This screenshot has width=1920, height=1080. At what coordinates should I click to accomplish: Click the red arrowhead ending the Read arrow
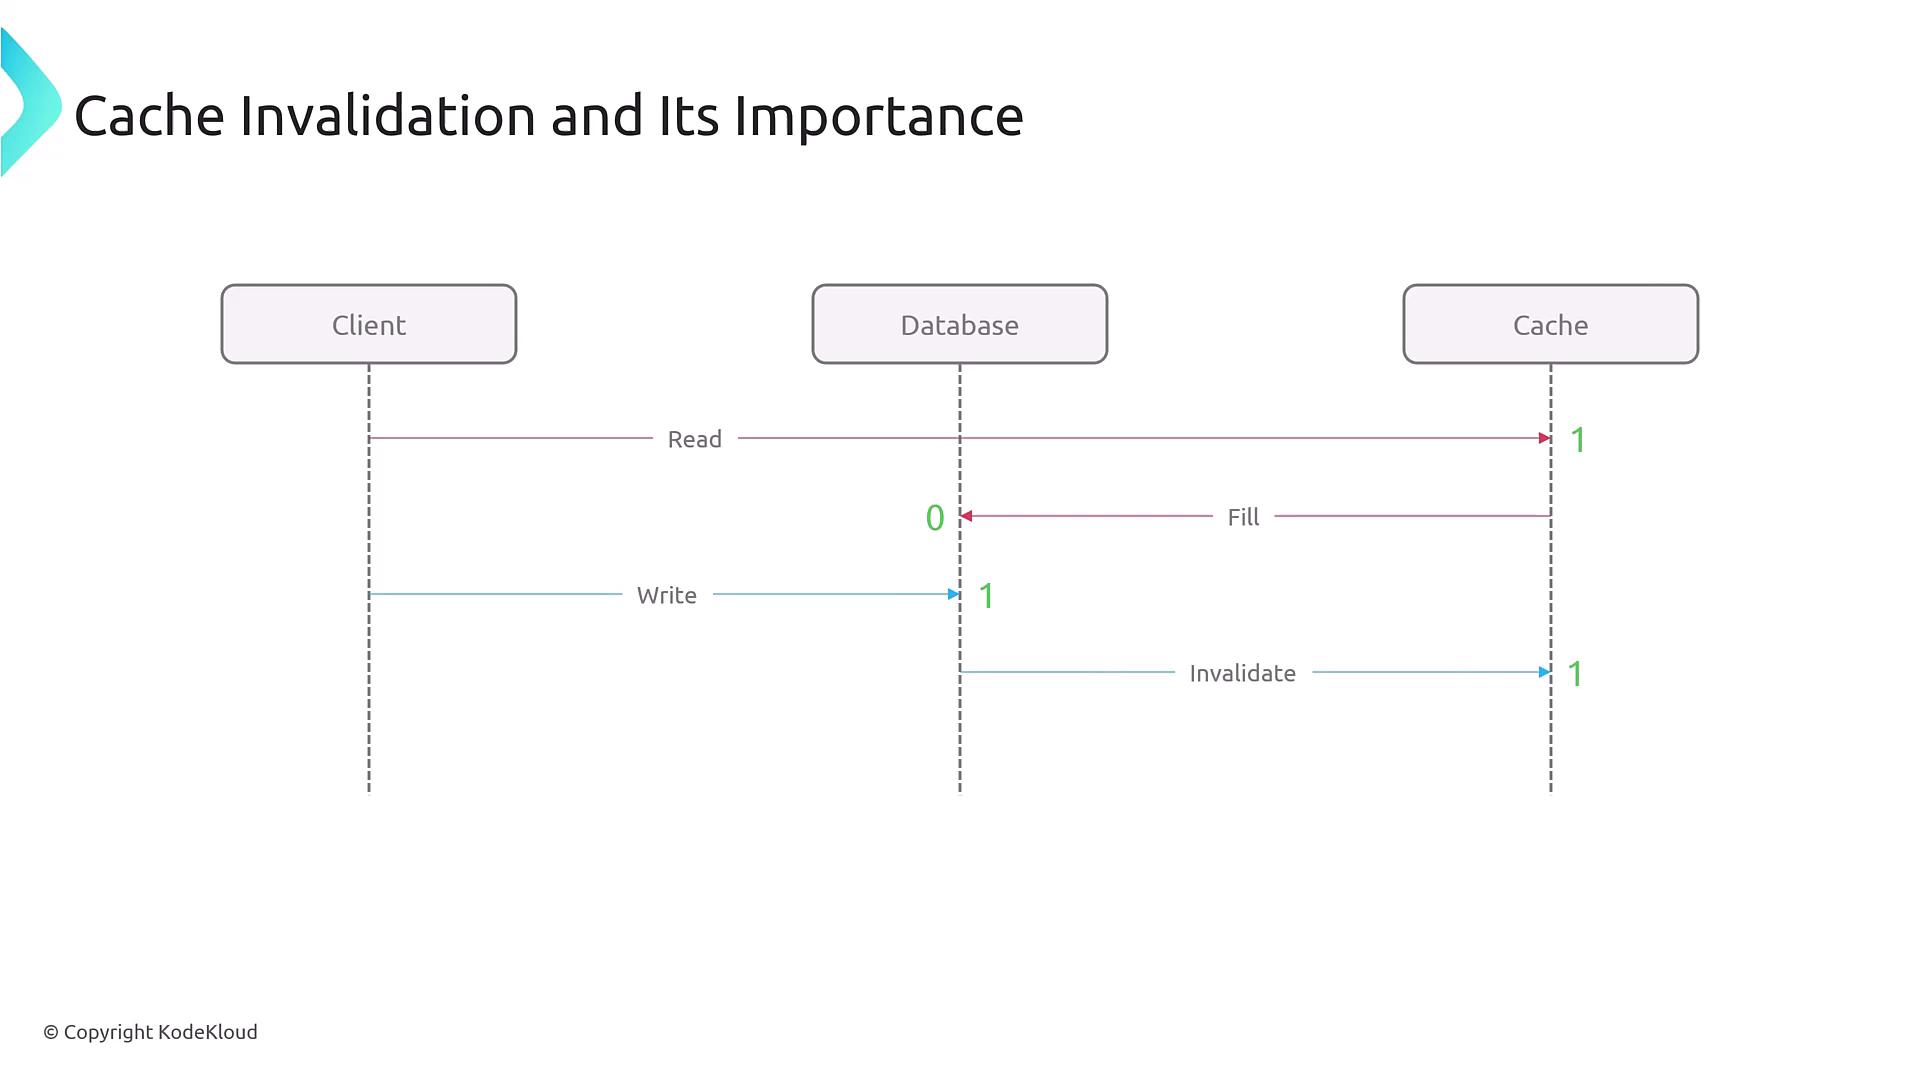pyautogui.click(x=1544, y=438)
